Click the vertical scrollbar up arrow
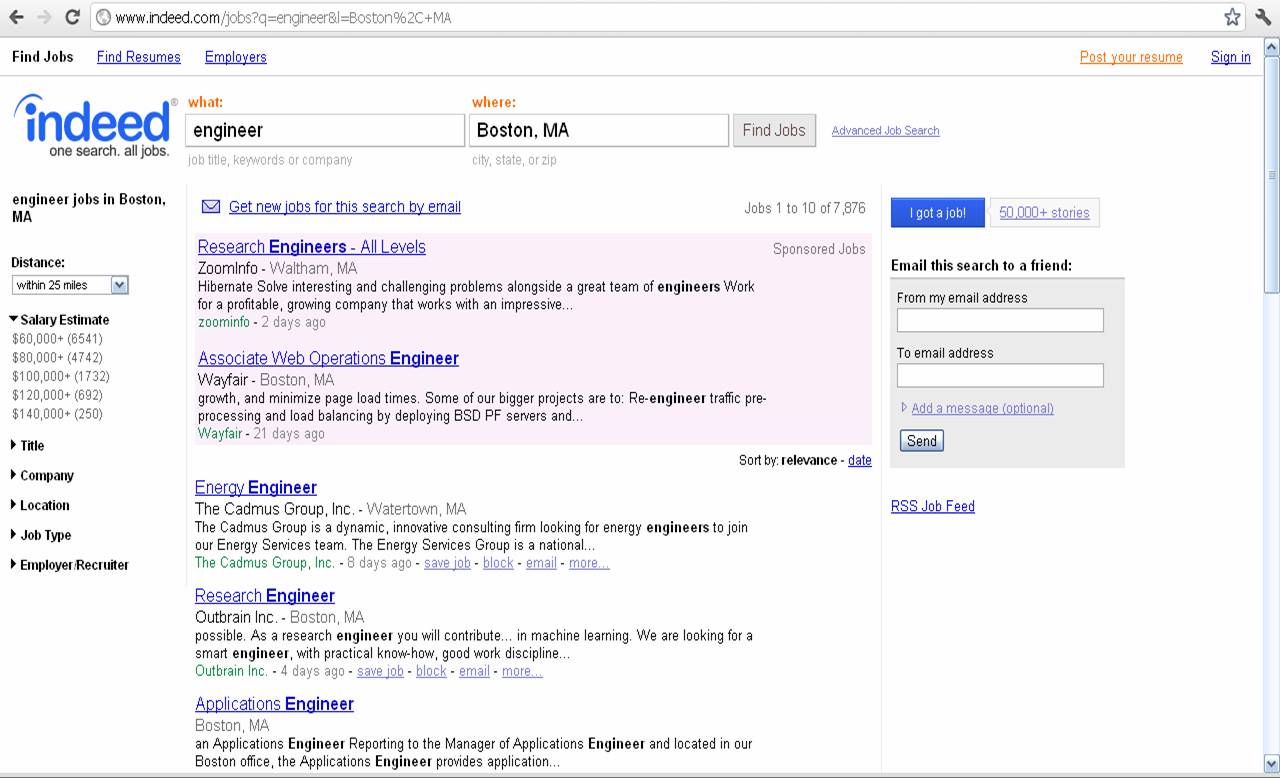This screenshot has height=778, width=1280. click(1271, 46)
